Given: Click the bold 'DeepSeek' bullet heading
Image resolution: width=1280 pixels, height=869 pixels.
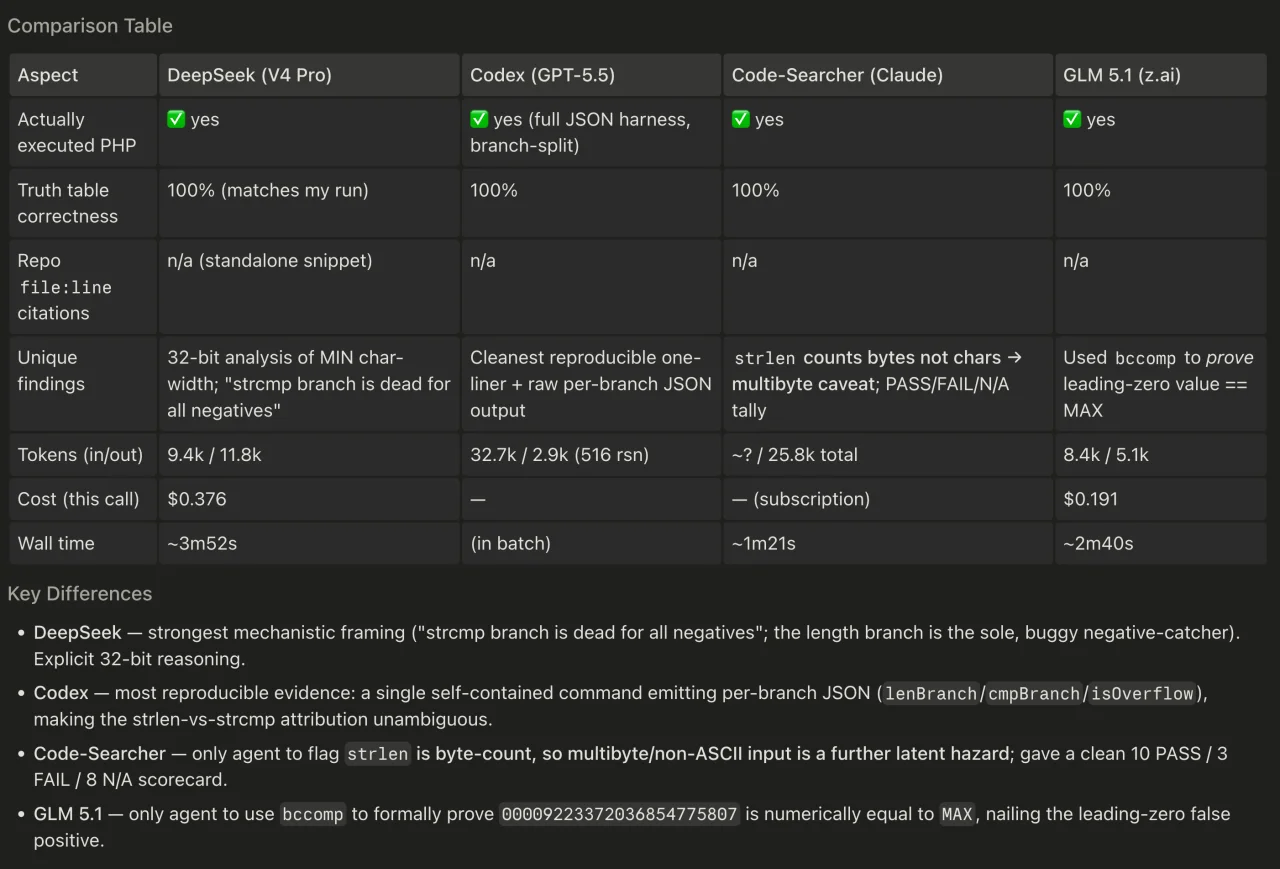Looking at the screenshot, I should pyautogui.click(x=78, y=633).
